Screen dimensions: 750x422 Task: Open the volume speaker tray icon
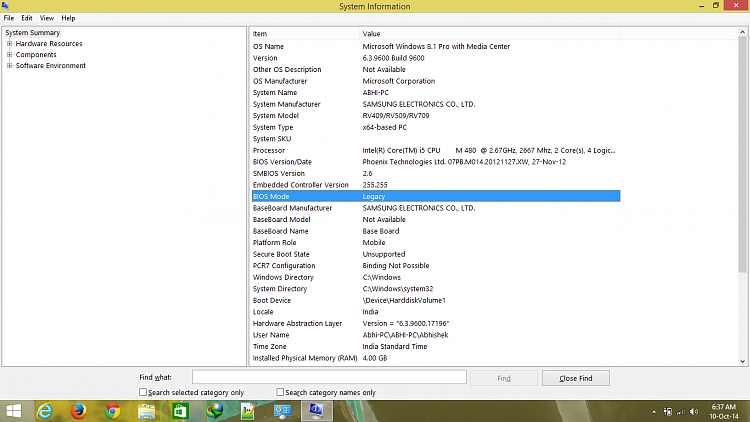point(694,412)
